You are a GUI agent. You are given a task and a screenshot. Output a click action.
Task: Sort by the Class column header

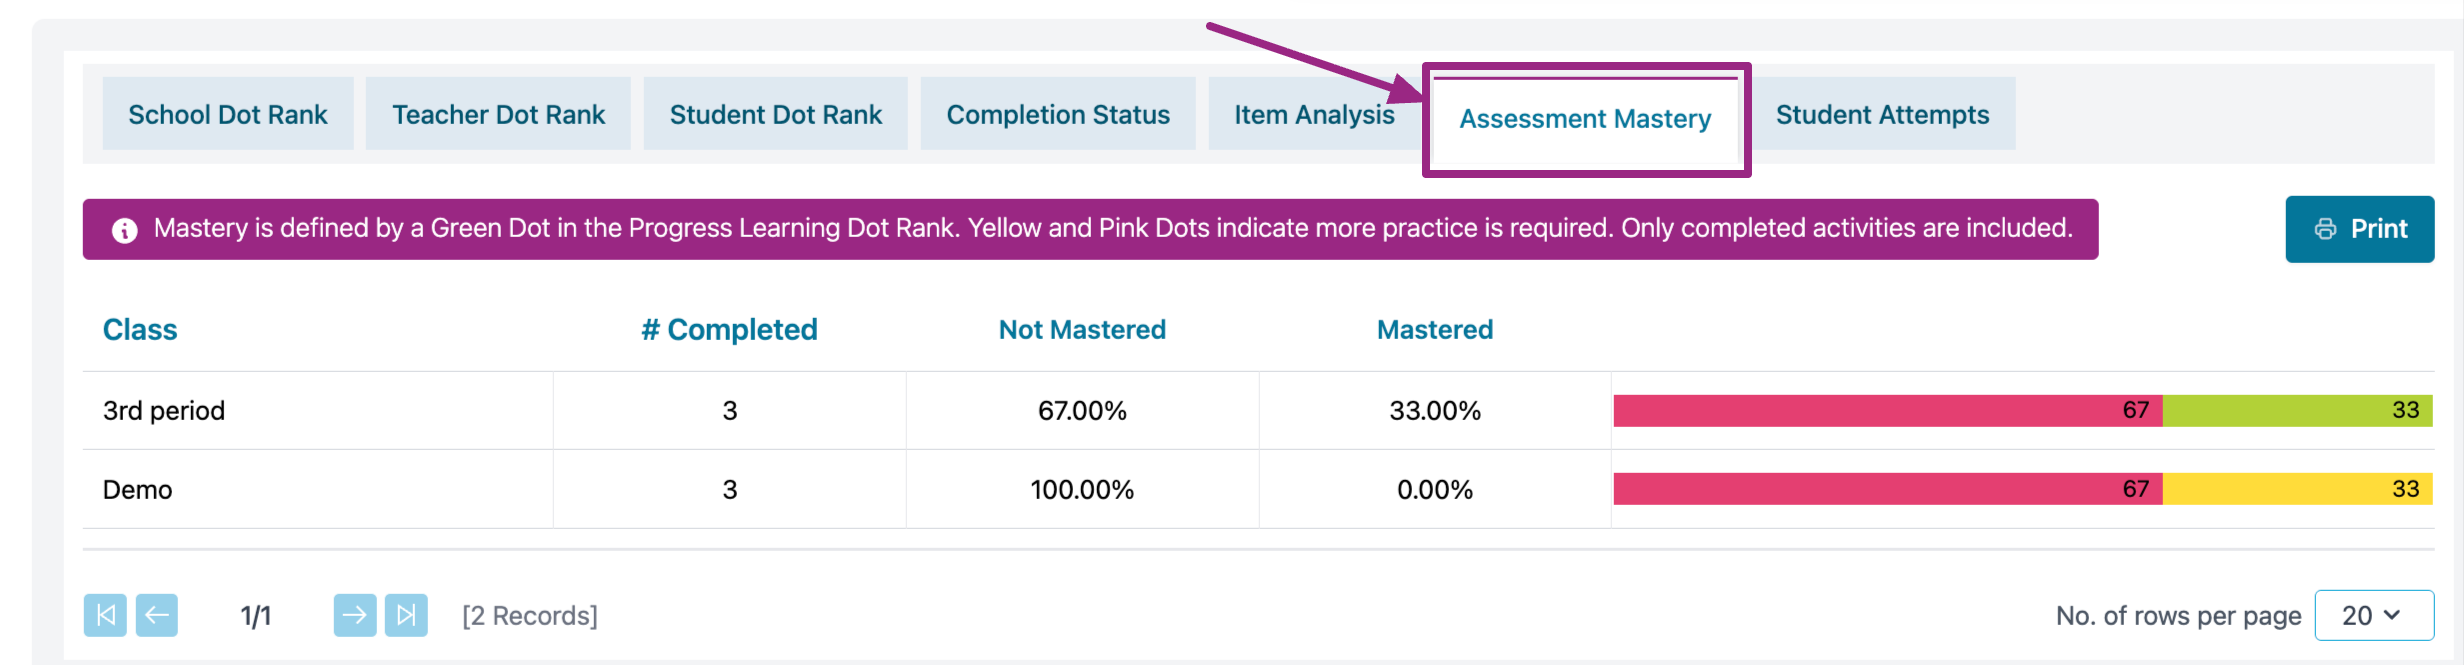(x=140, y=330)
